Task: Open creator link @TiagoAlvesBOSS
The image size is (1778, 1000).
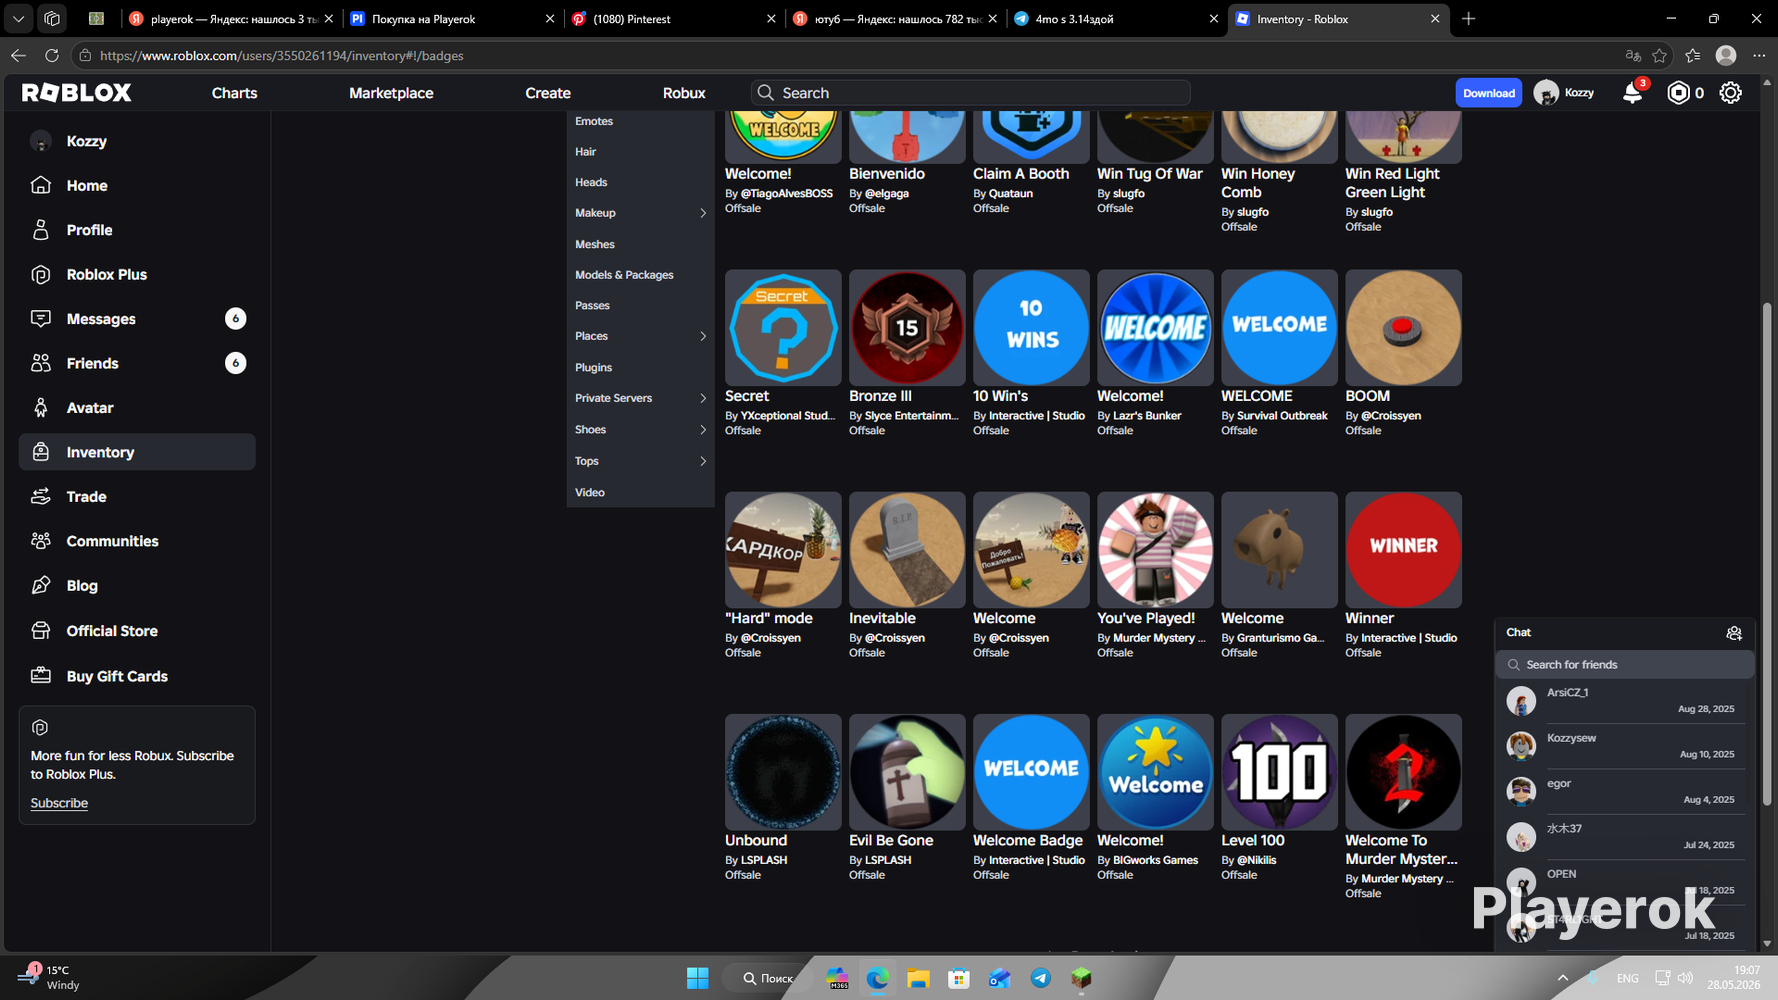Action: [x=786, y=194]
